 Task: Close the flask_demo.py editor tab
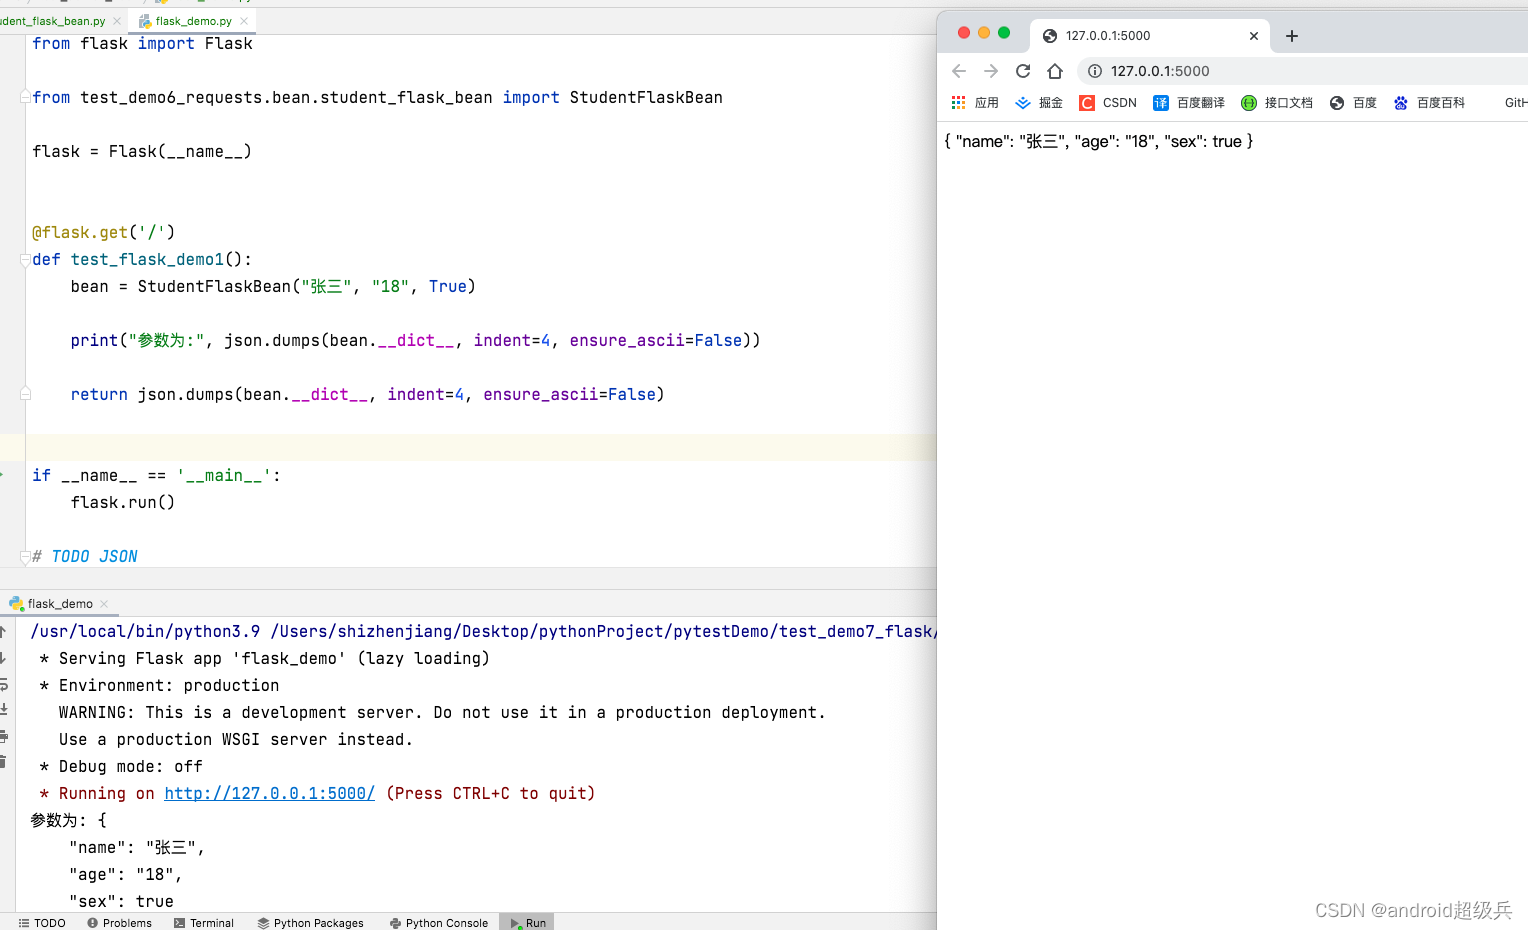pyautogui.click(x=244, y=21)
